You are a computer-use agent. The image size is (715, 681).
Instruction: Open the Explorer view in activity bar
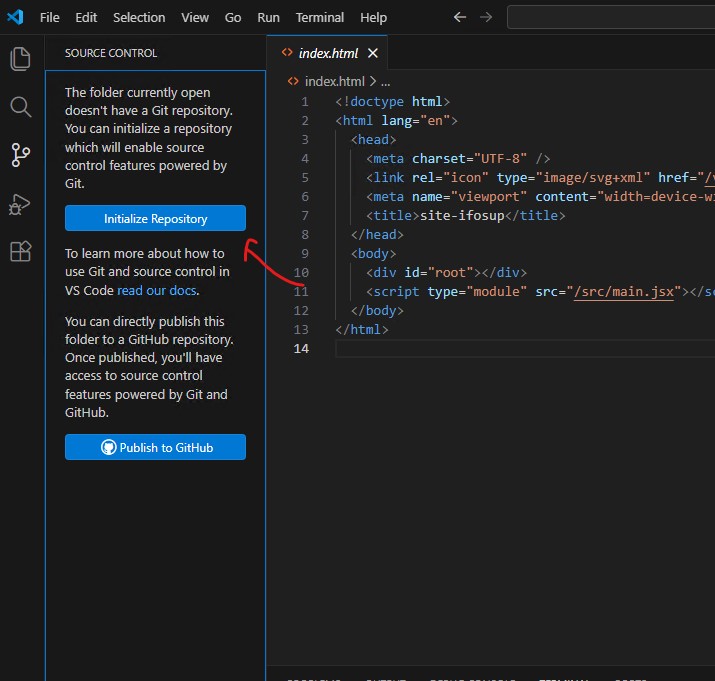[20, 58]
